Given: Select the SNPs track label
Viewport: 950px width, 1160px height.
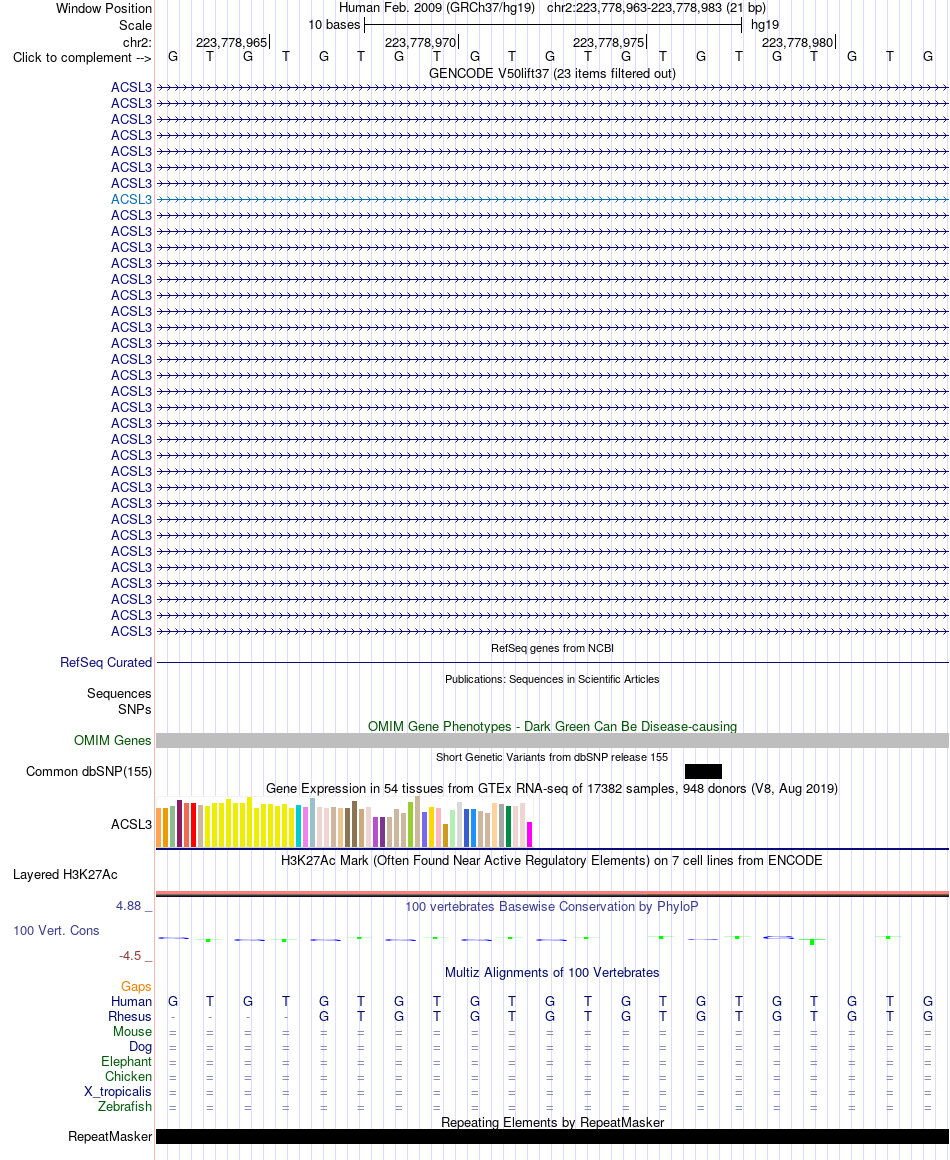Looking at the screenshot, I should click(135, 709).
